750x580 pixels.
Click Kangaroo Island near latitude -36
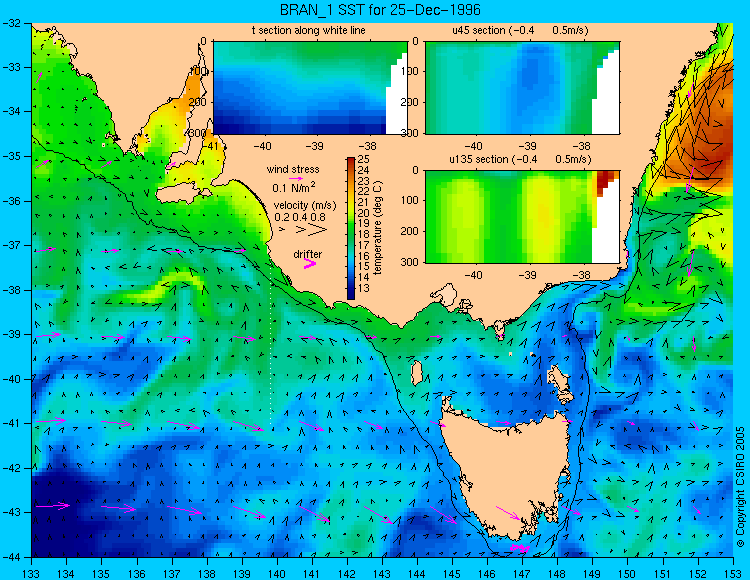click(183, 194)
